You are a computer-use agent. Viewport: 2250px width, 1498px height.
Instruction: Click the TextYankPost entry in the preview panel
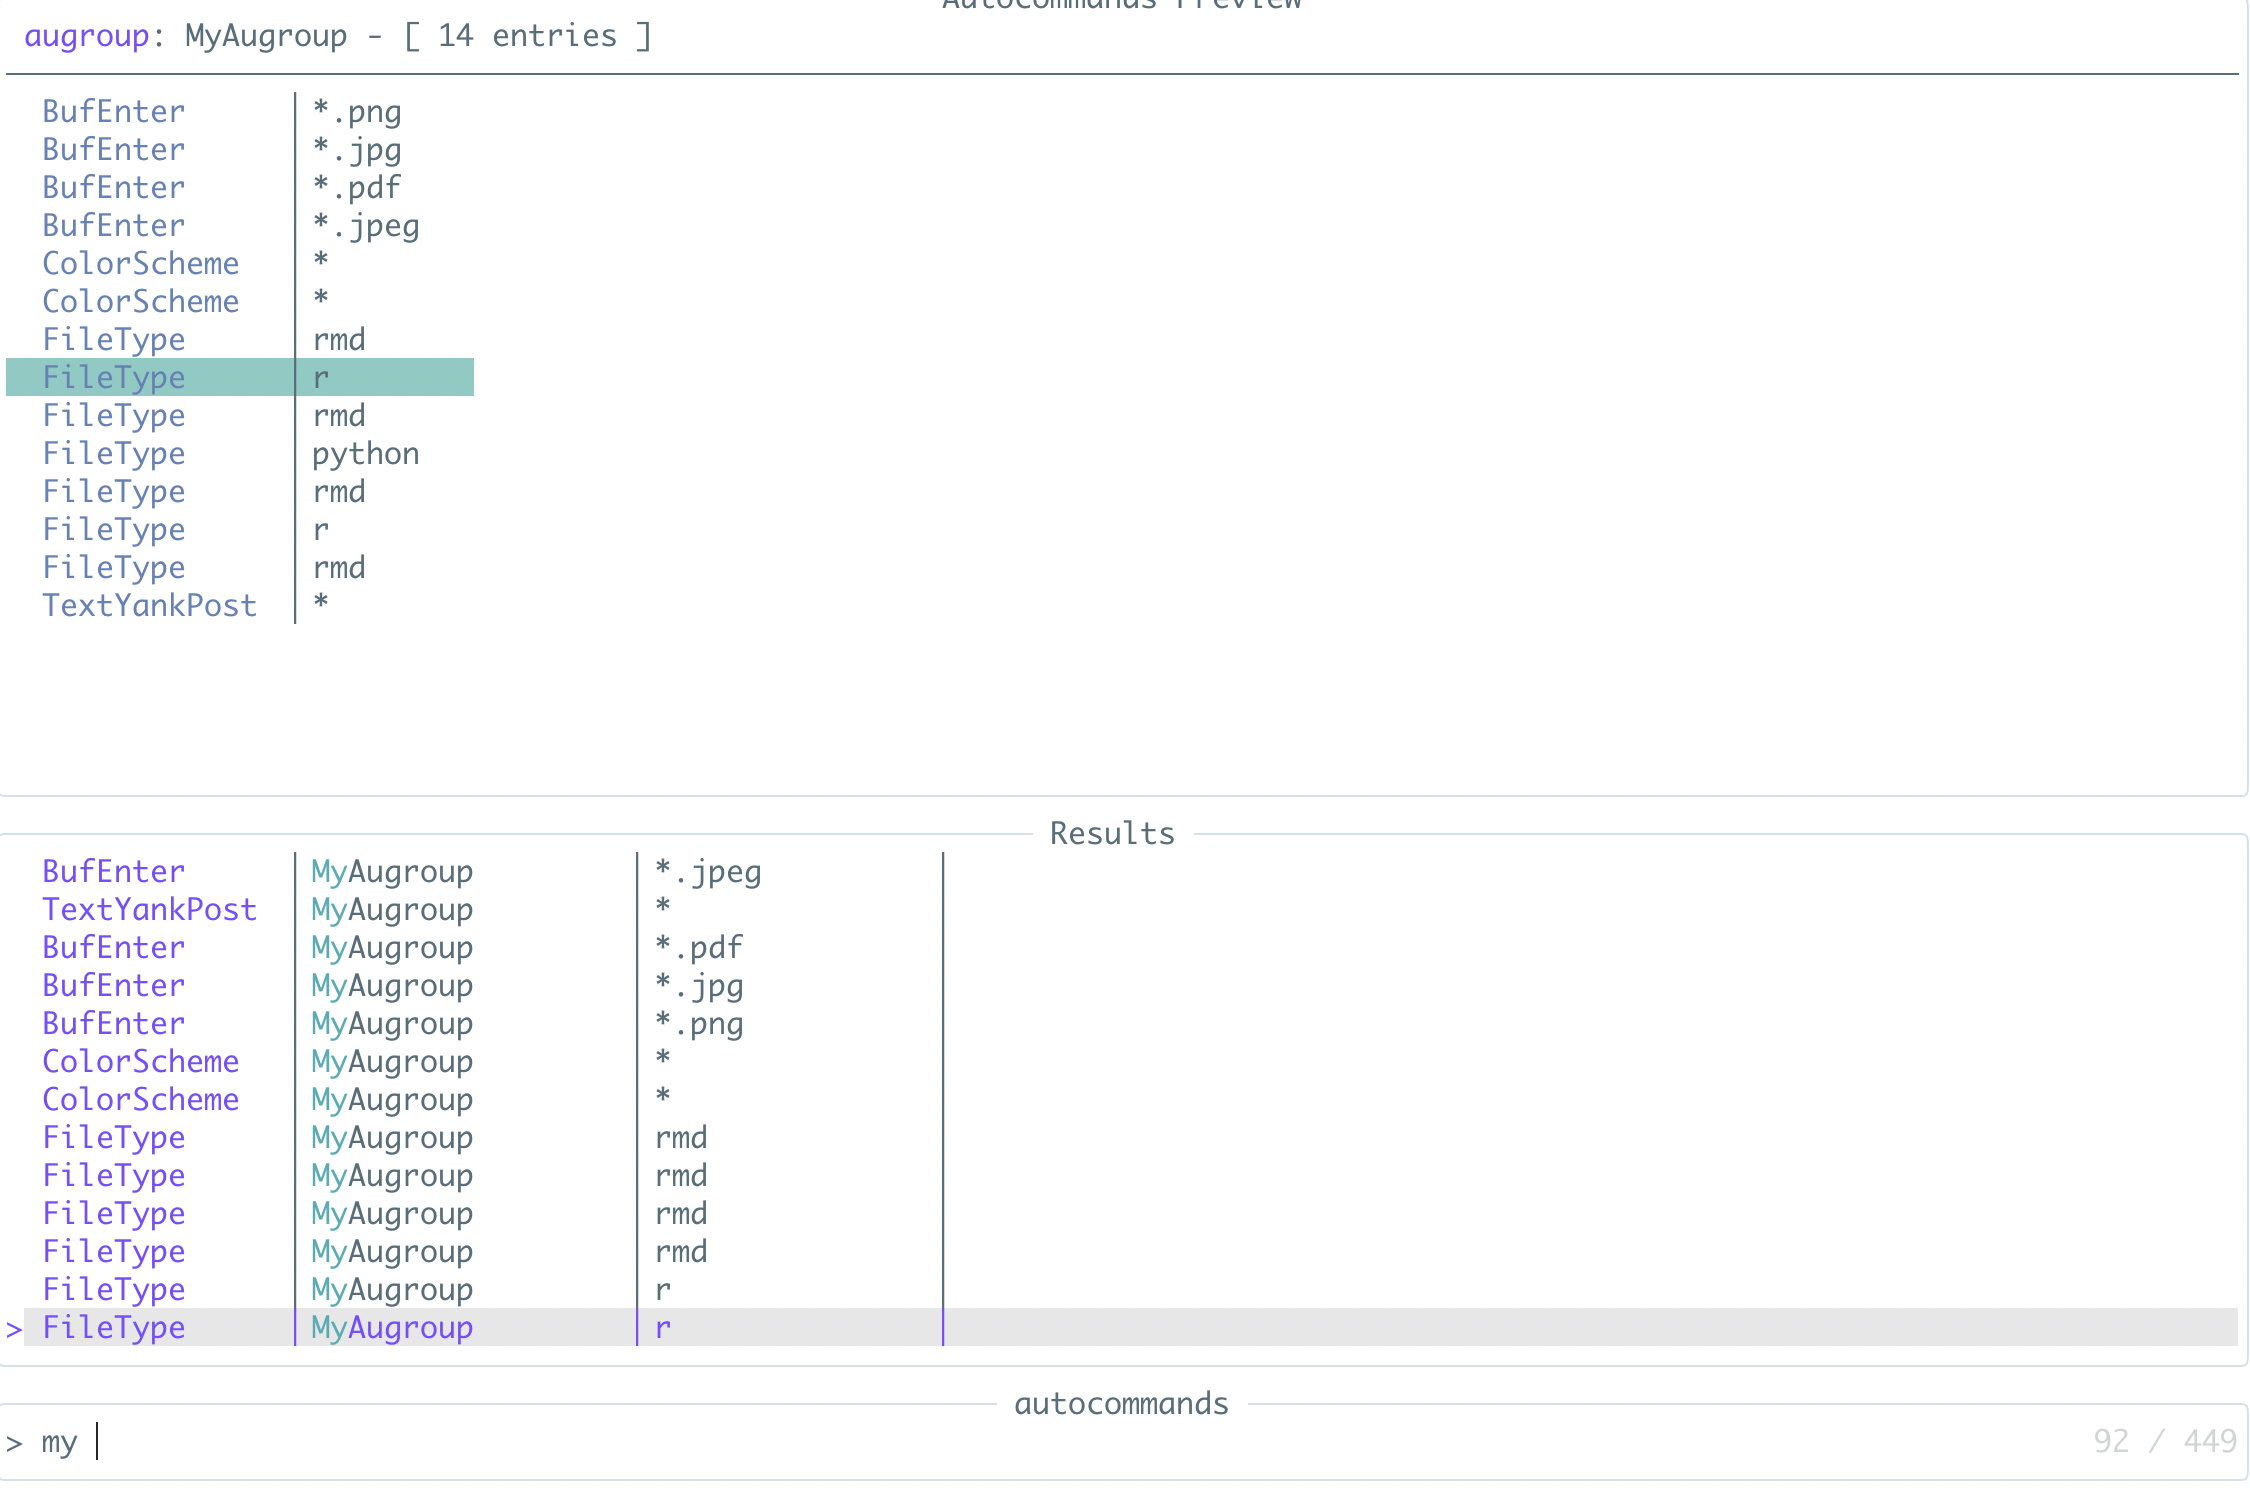pyautogui.click(x=149, y=605)
